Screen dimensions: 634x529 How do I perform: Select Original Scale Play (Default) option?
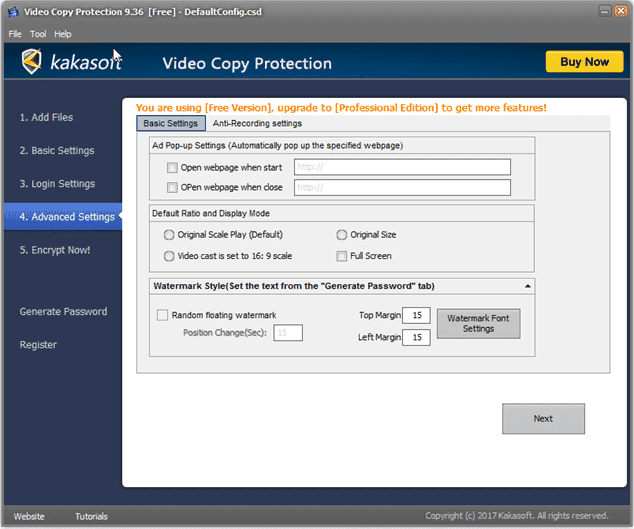[x=168, y=235]
